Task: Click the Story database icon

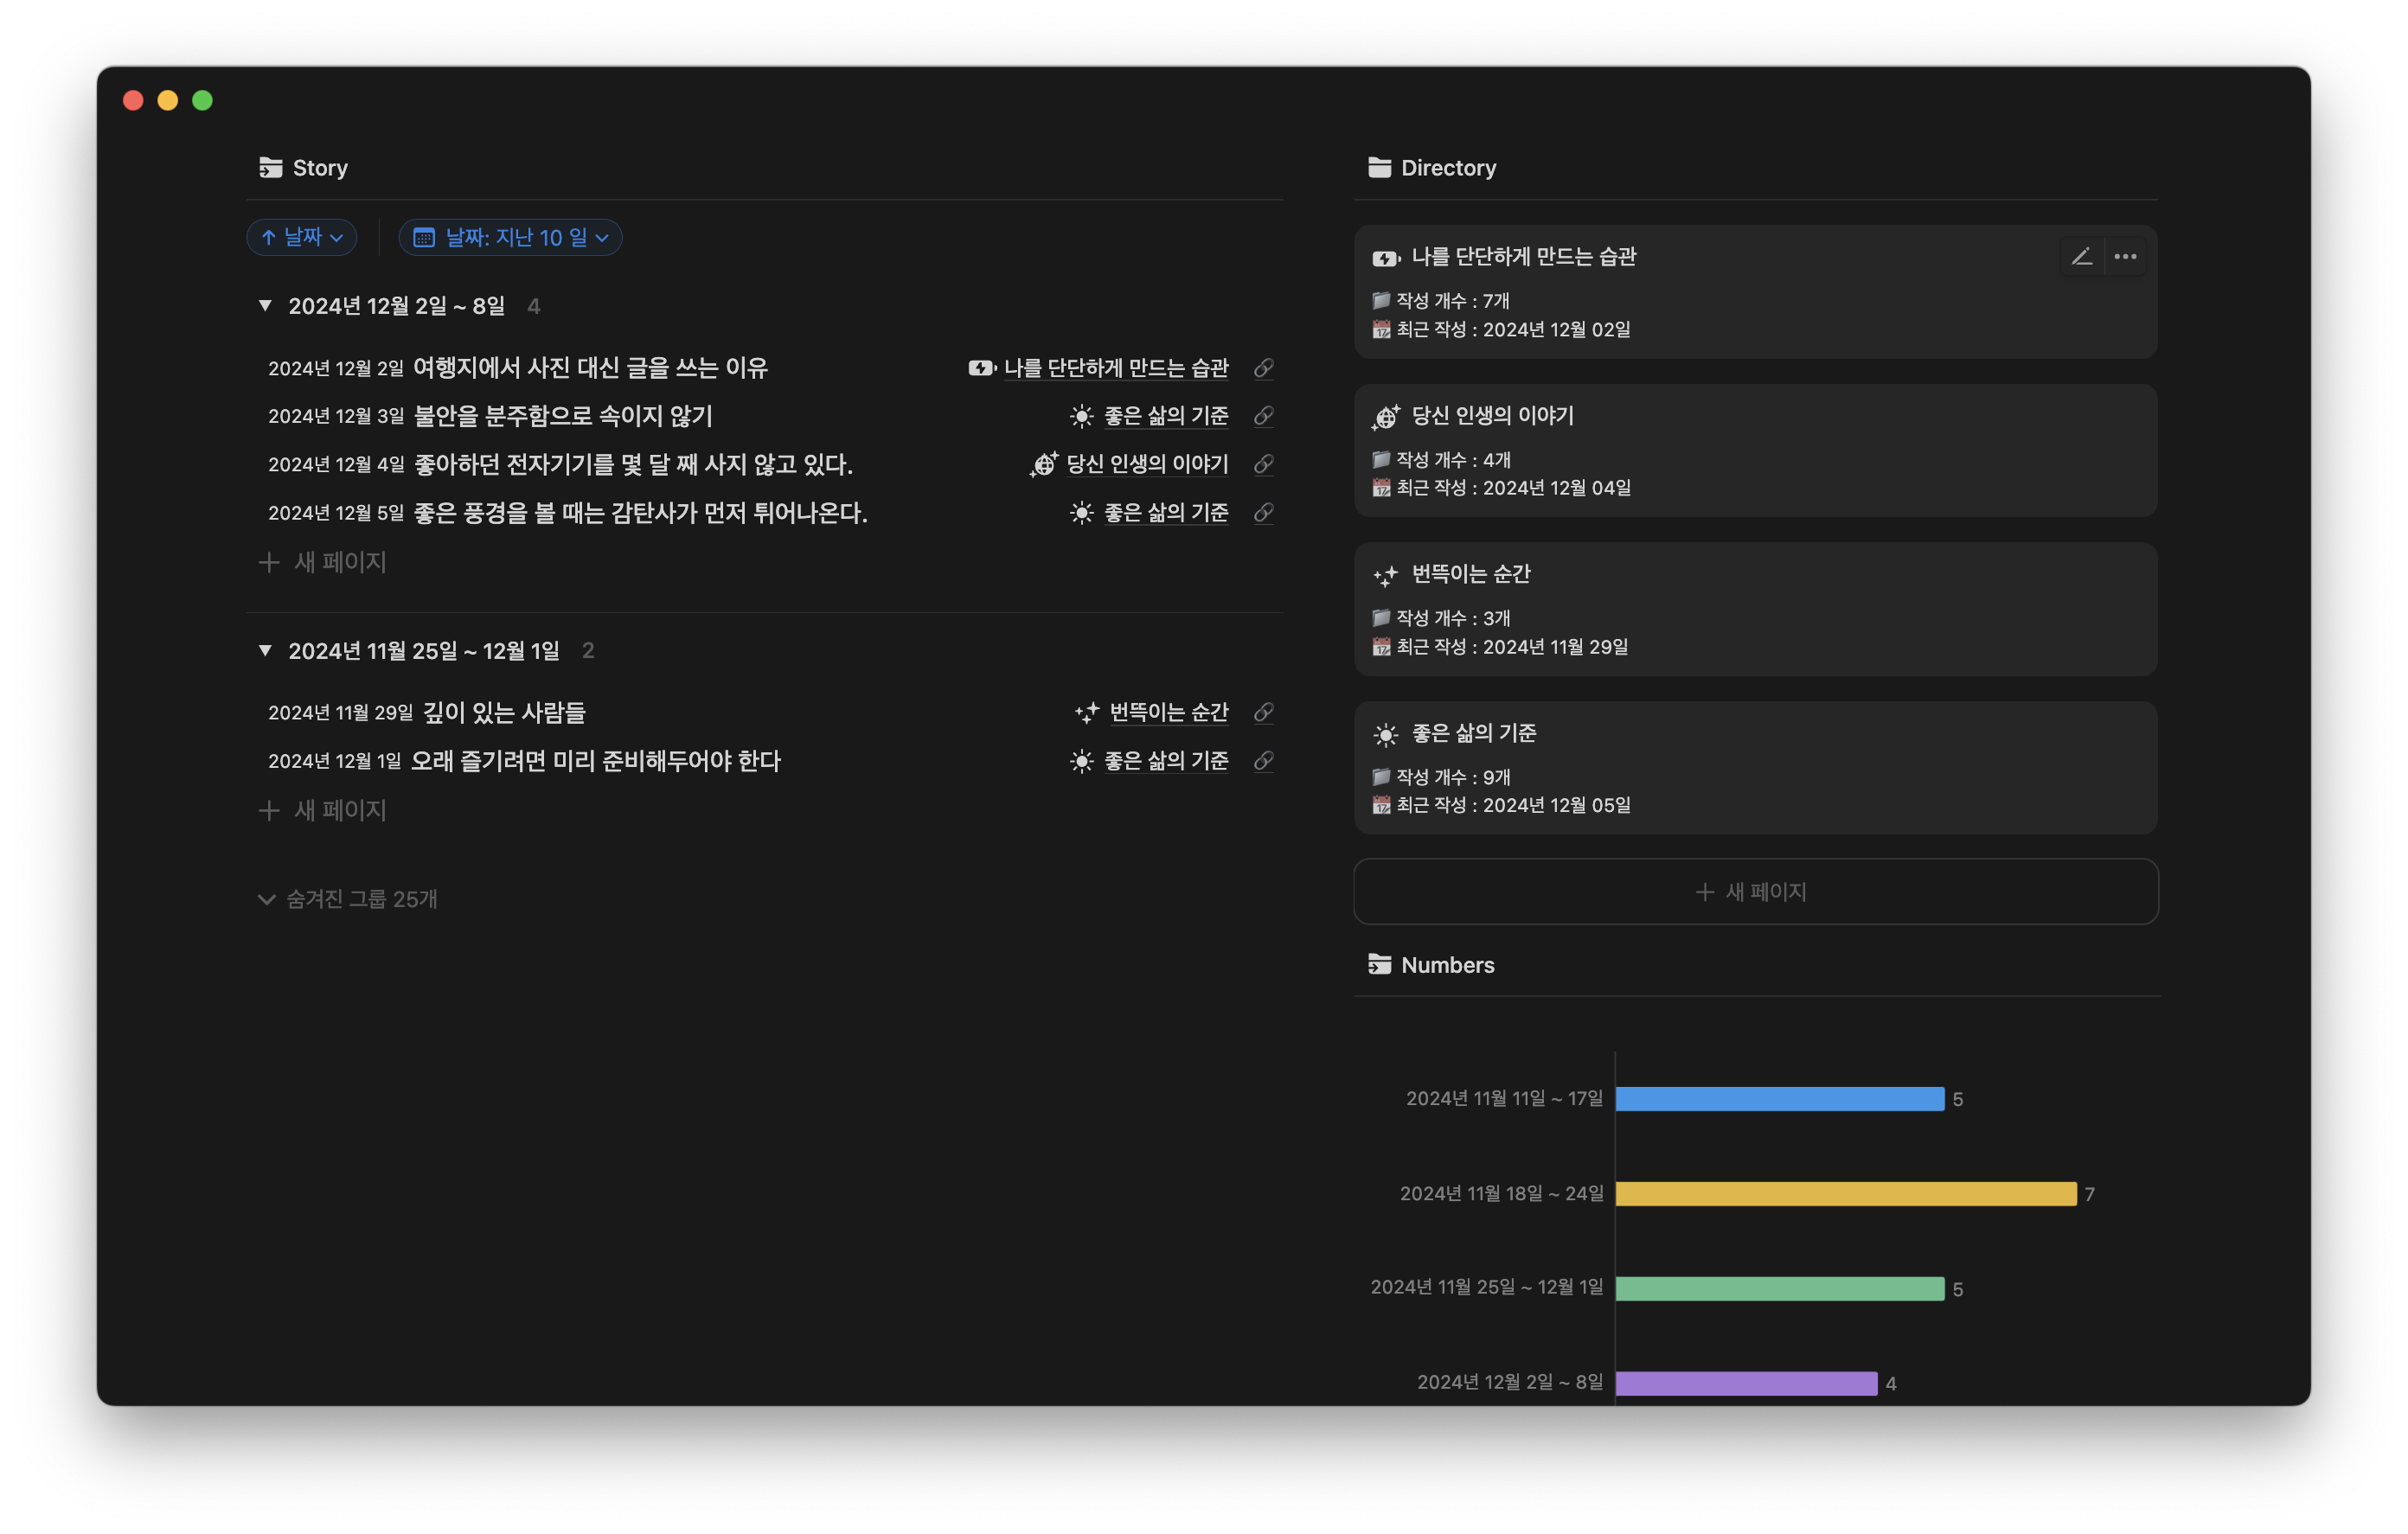Action: (270, 167)
